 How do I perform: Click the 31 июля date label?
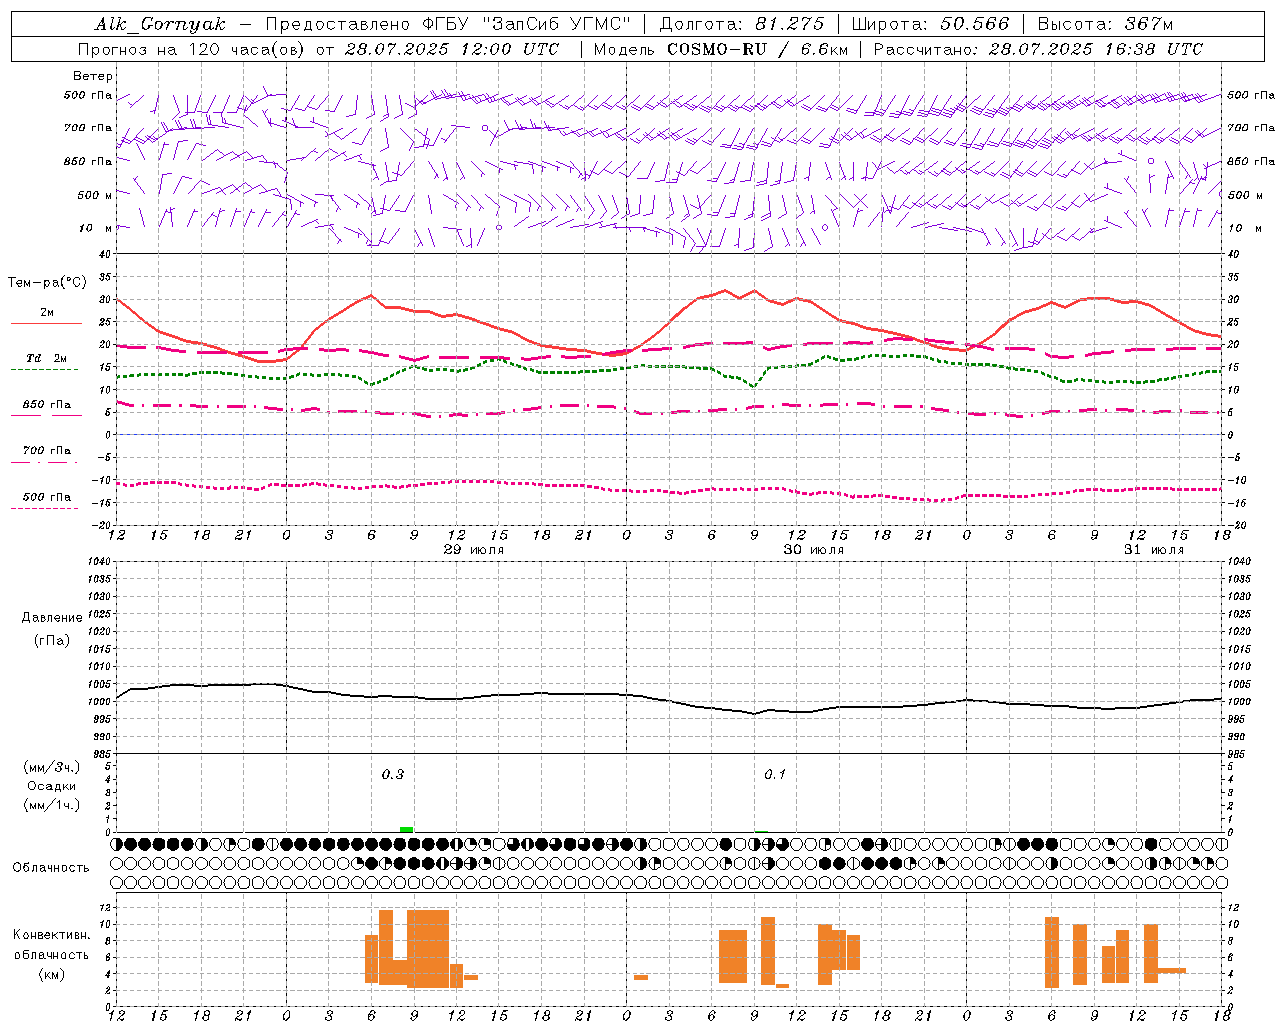pyautogui.click(x=1153, y=550)
